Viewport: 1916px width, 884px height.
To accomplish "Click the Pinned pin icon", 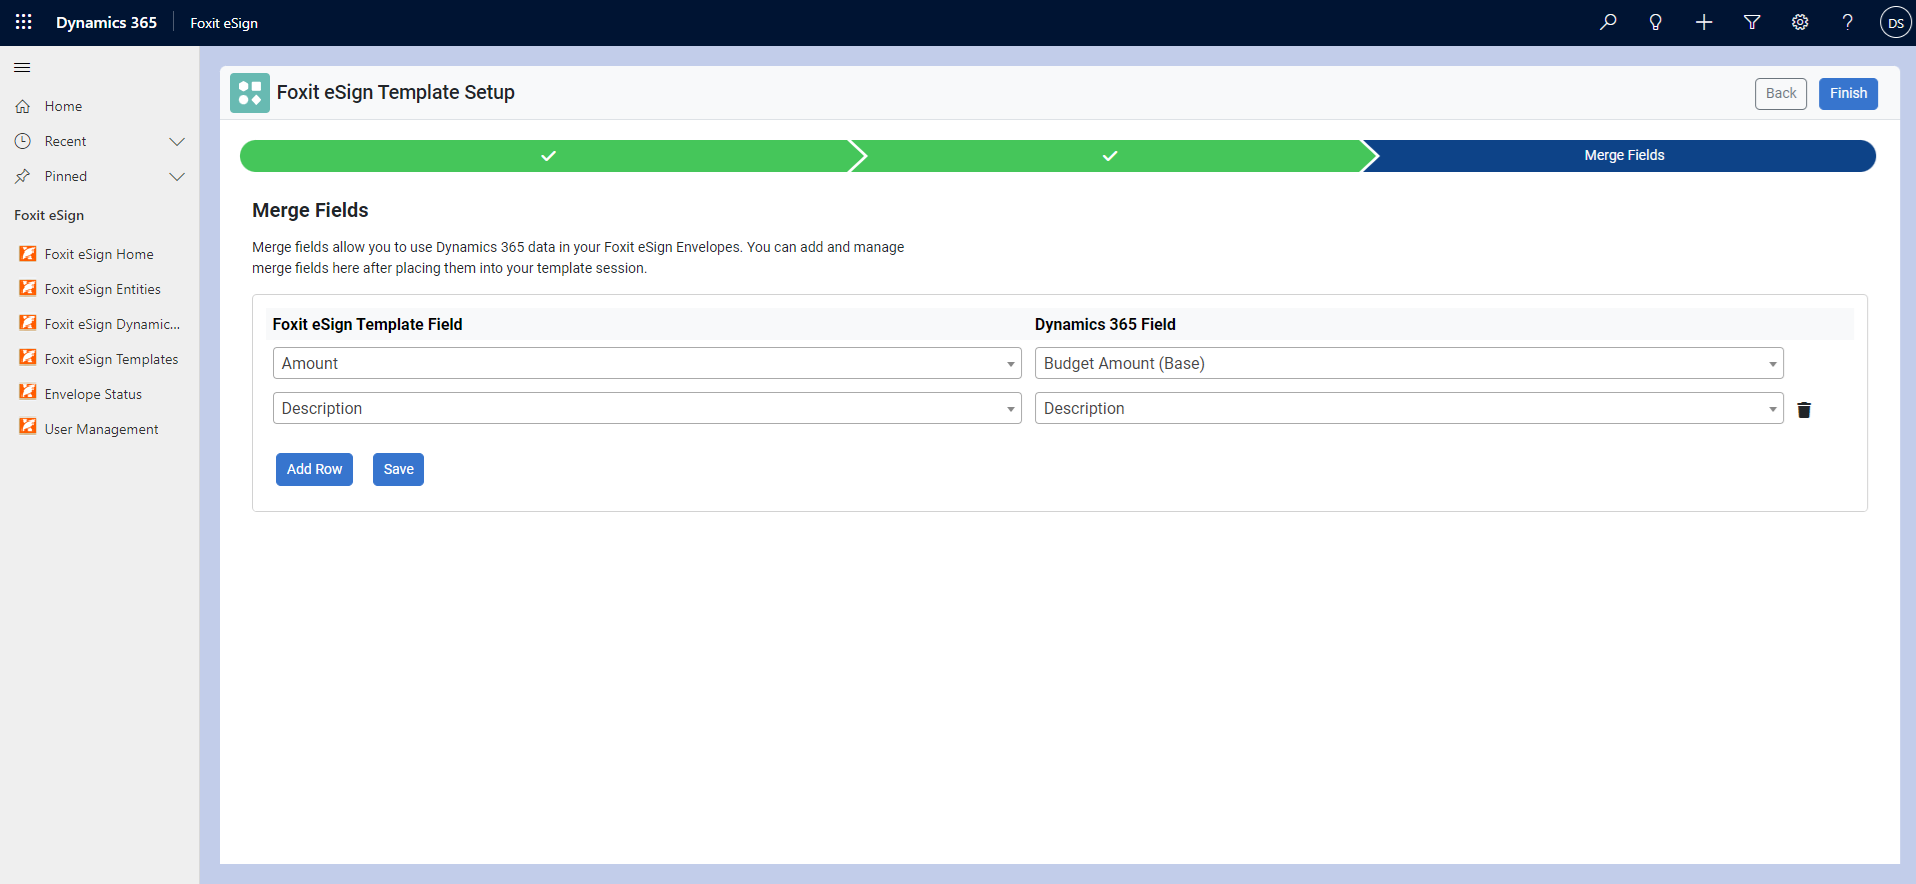I will click(x=23, y=176).
